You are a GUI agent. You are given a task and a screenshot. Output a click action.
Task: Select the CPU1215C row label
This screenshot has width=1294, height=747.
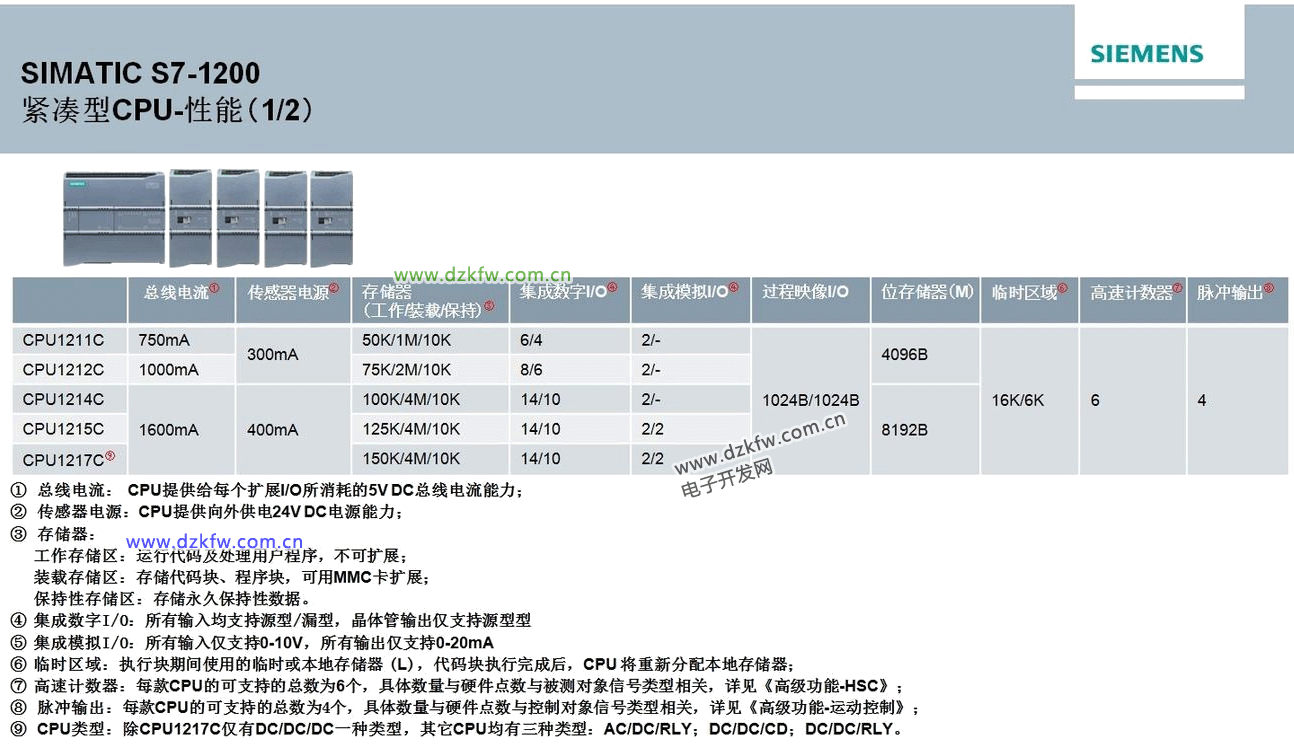tap(63, 429)
